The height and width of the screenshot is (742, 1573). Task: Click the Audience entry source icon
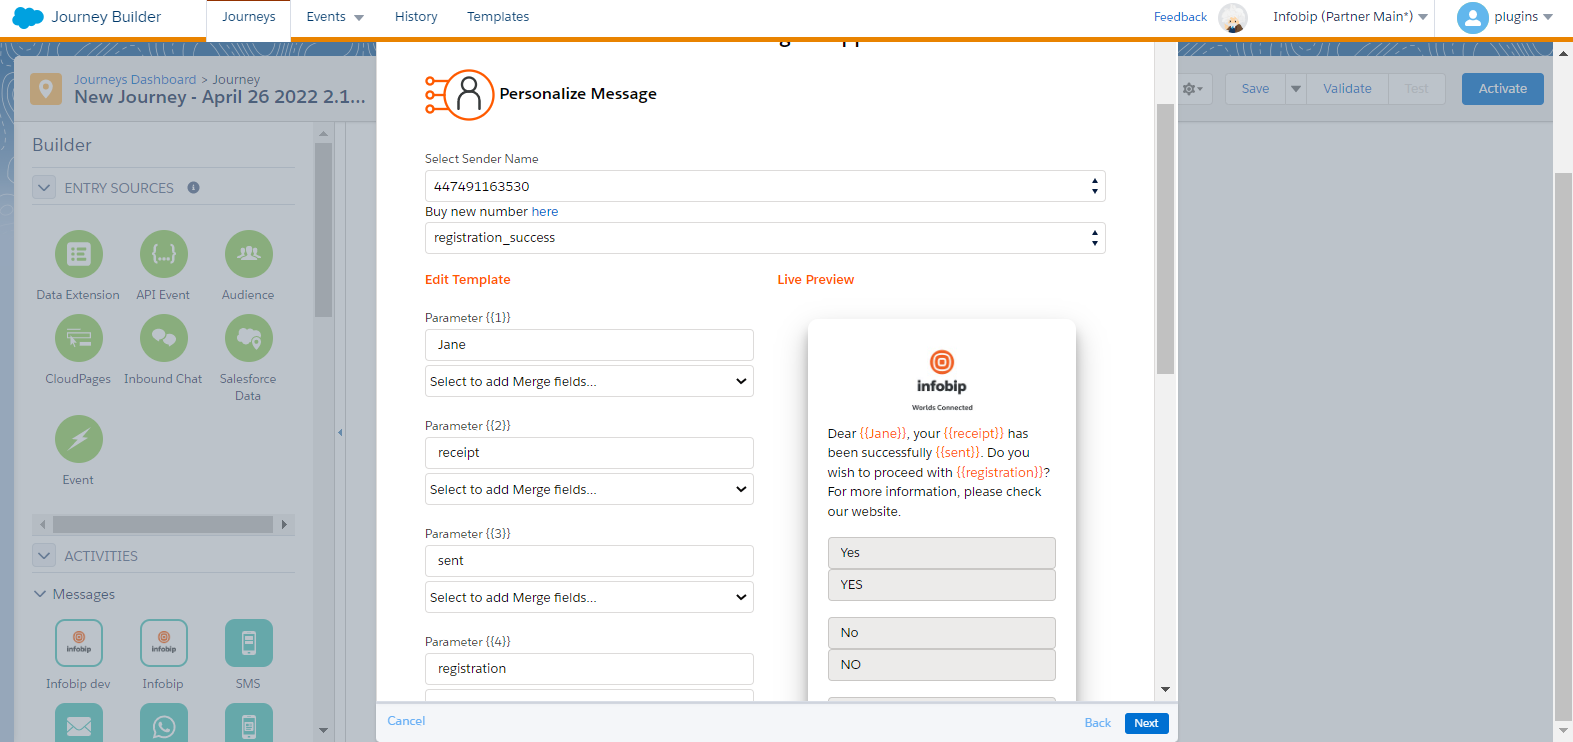[248, 255]
